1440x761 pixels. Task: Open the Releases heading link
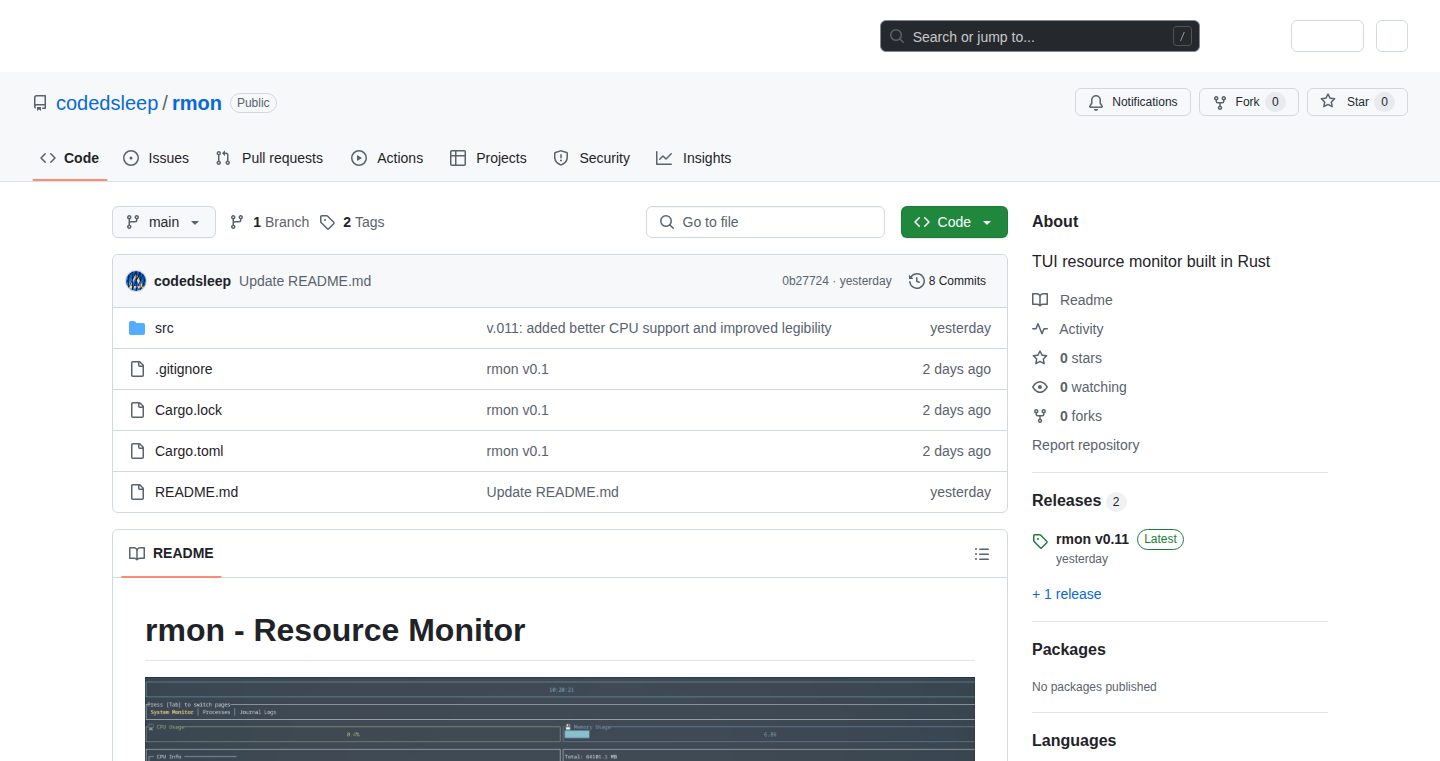click(x=1079, y=501)
